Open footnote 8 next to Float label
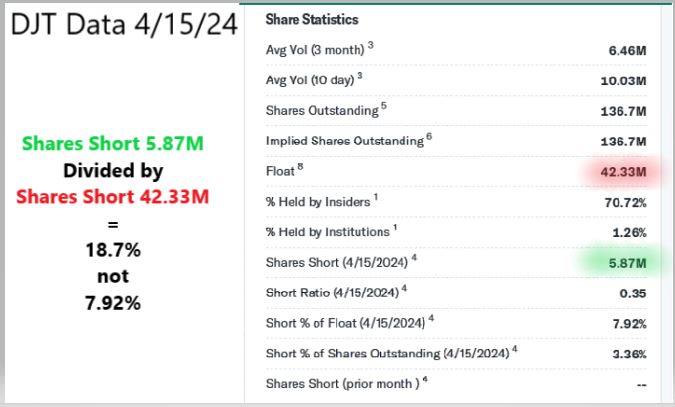The width and height of the screenshot is (675, 407). (300, 166)
